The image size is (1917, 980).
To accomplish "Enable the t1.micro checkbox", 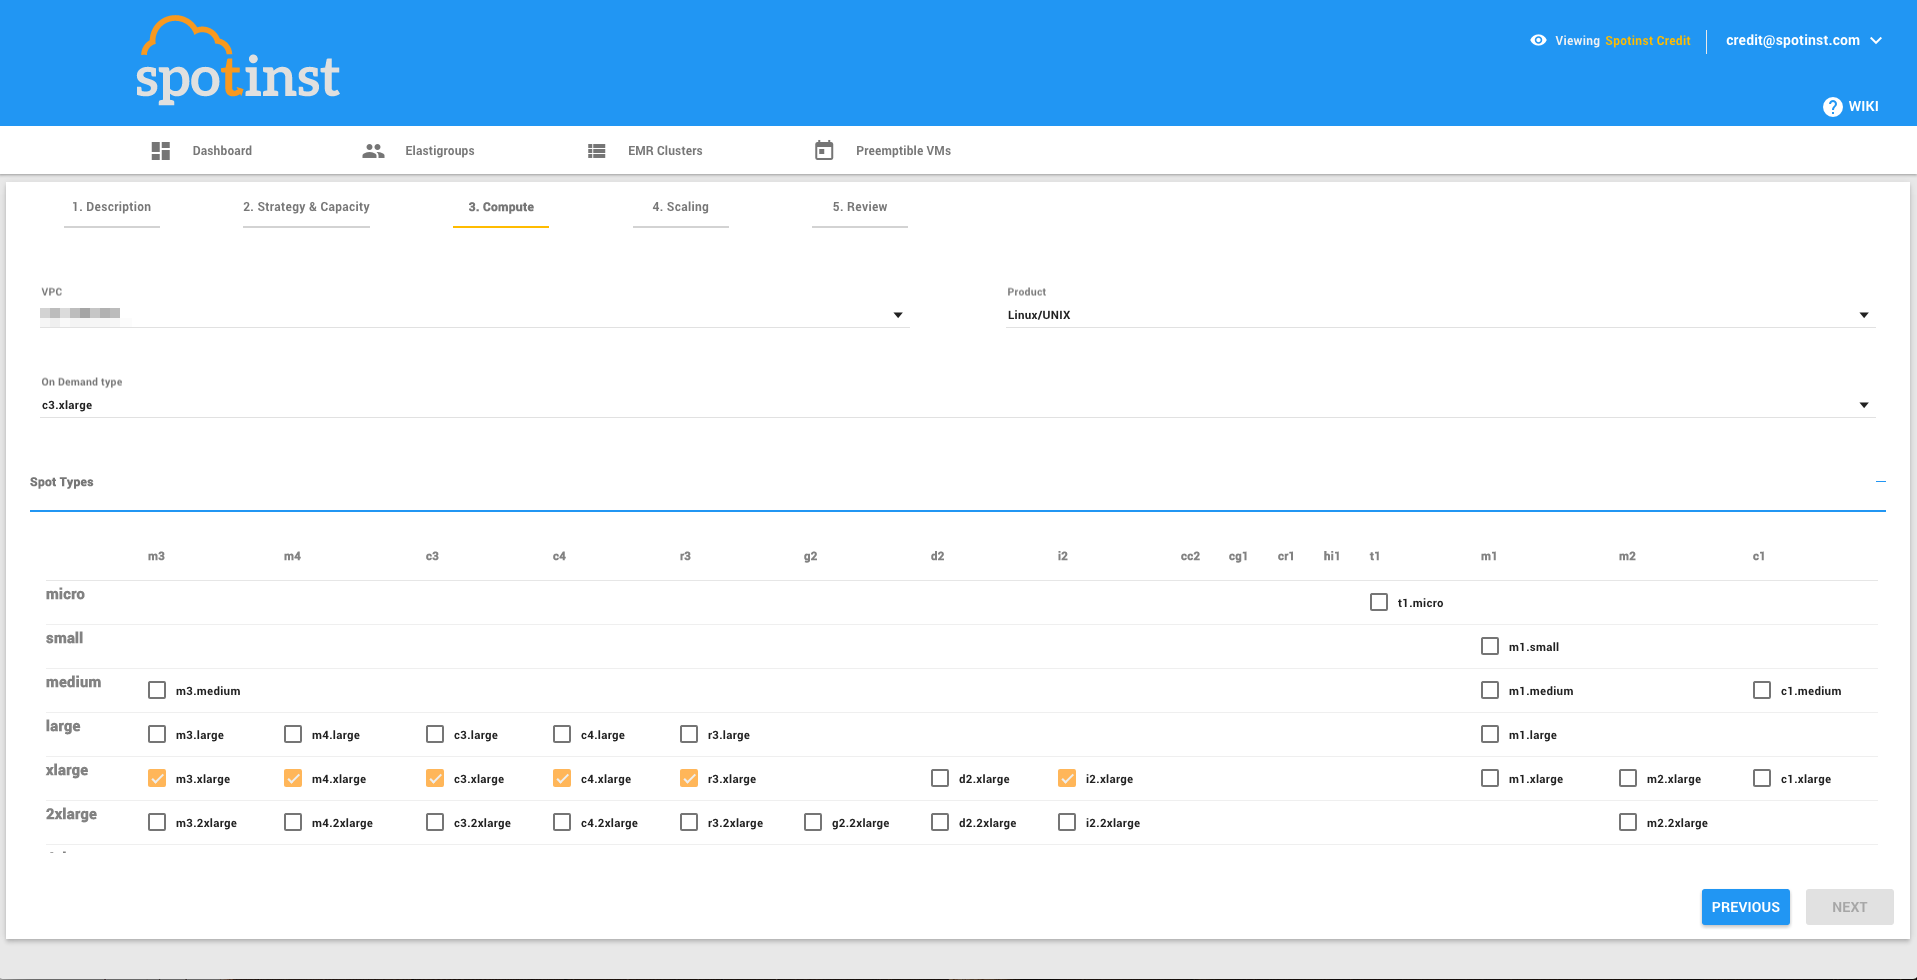I will pyautogui.click(x=1379, y=603).
